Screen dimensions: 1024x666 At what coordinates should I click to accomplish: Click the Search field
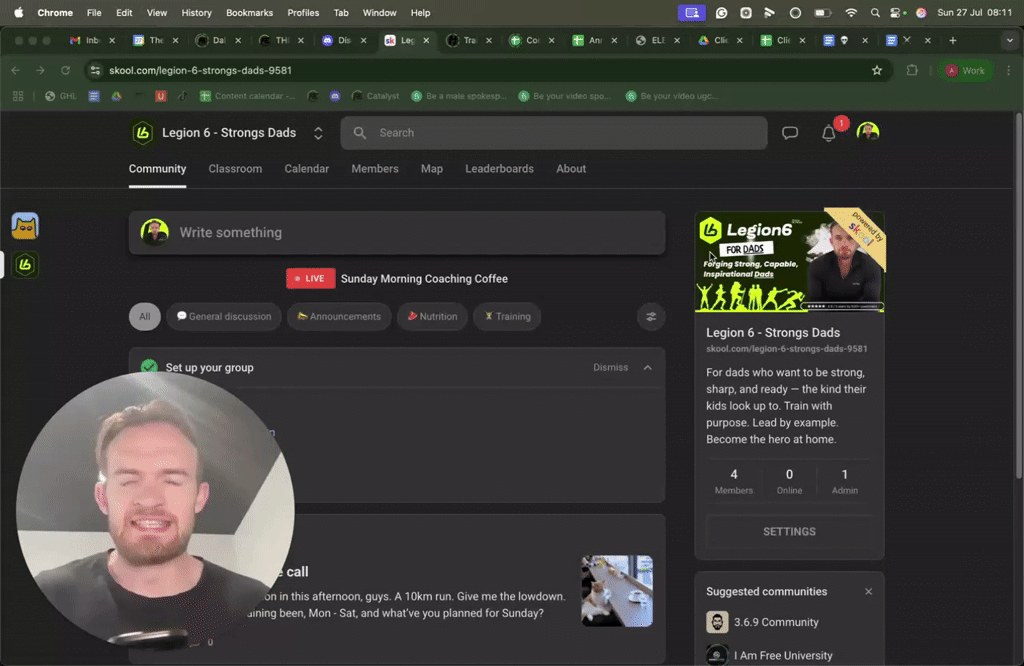tap(554, 133)
